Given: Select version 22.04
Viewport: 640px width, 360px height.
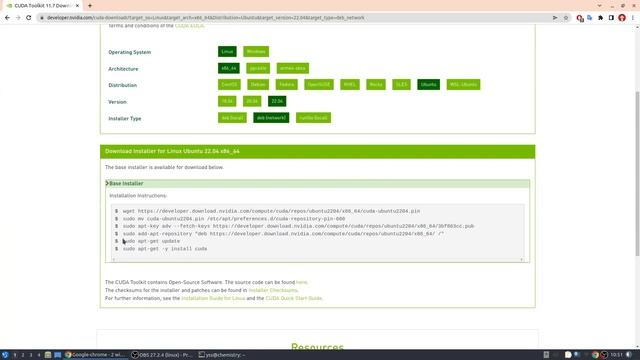Looking at the screenshot, I should (x=277, y=101).
